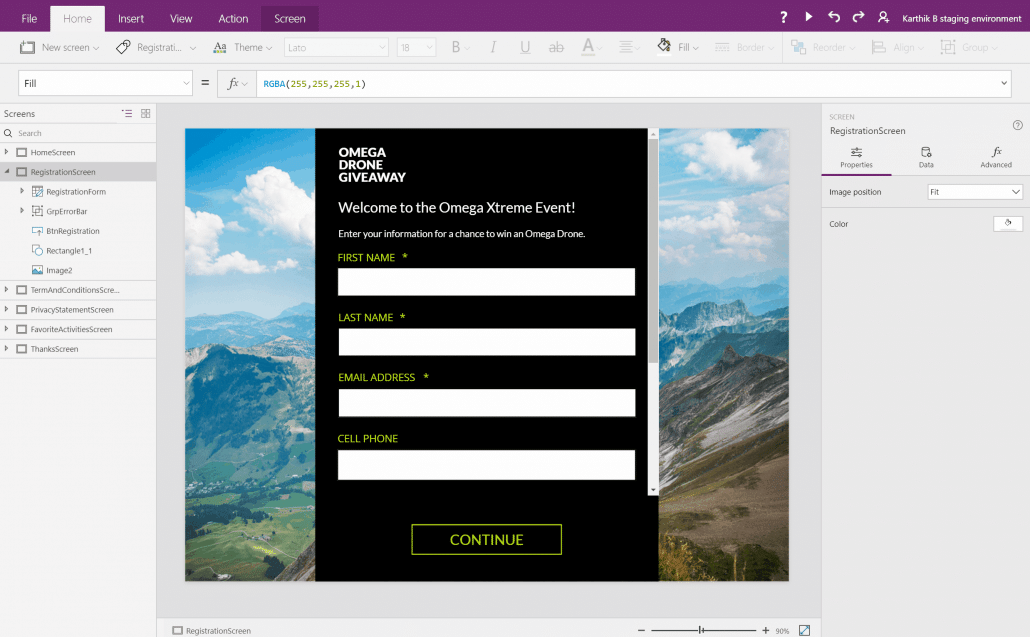Select ThanksScreen in the screens tree
The image size is (1030, 637).
(x=54, y=349)
